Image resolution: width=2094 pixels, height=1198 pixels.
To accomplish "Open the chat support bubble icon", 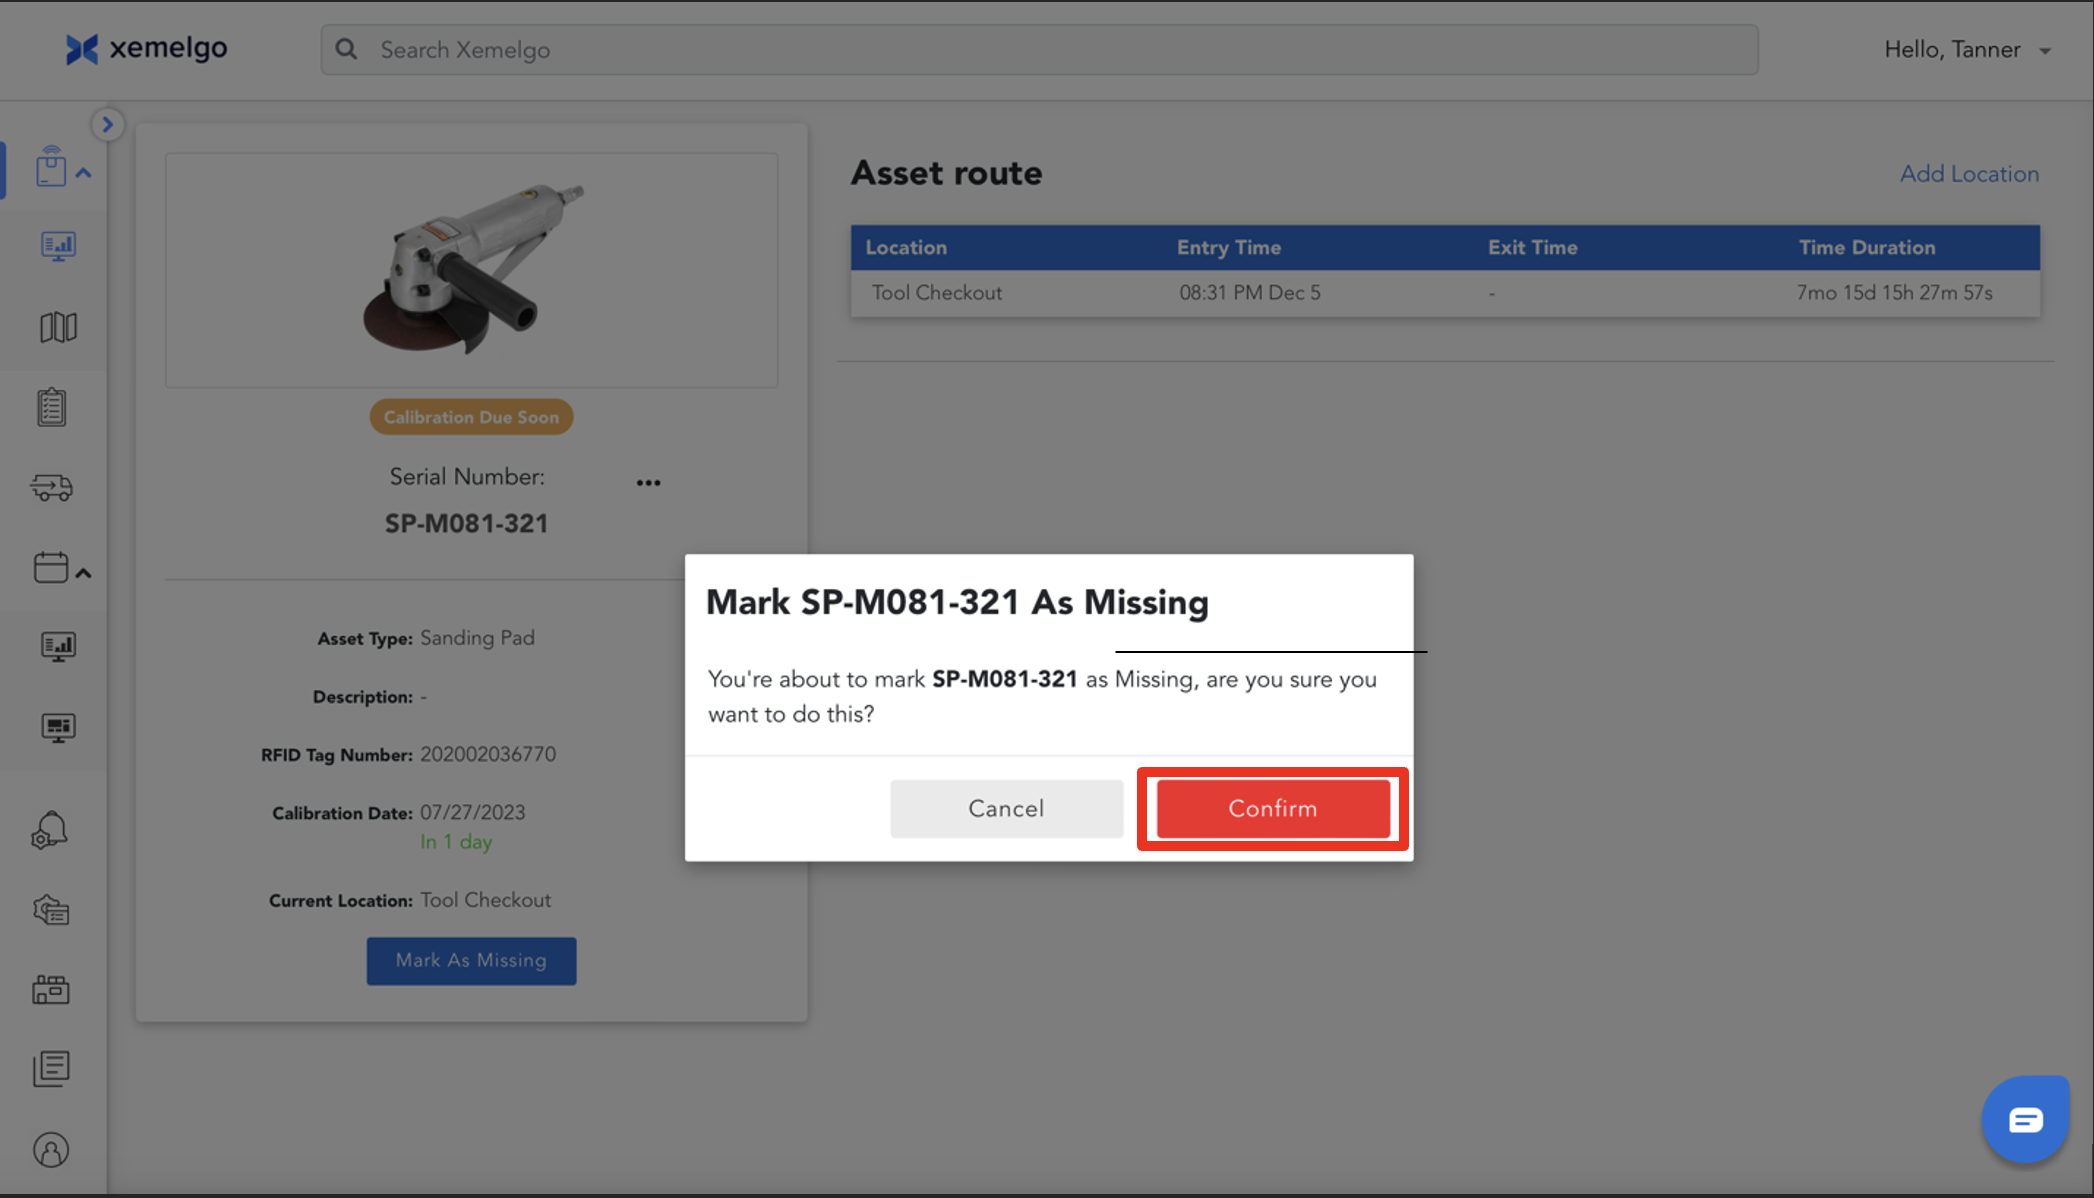I will (2025, 1119).
